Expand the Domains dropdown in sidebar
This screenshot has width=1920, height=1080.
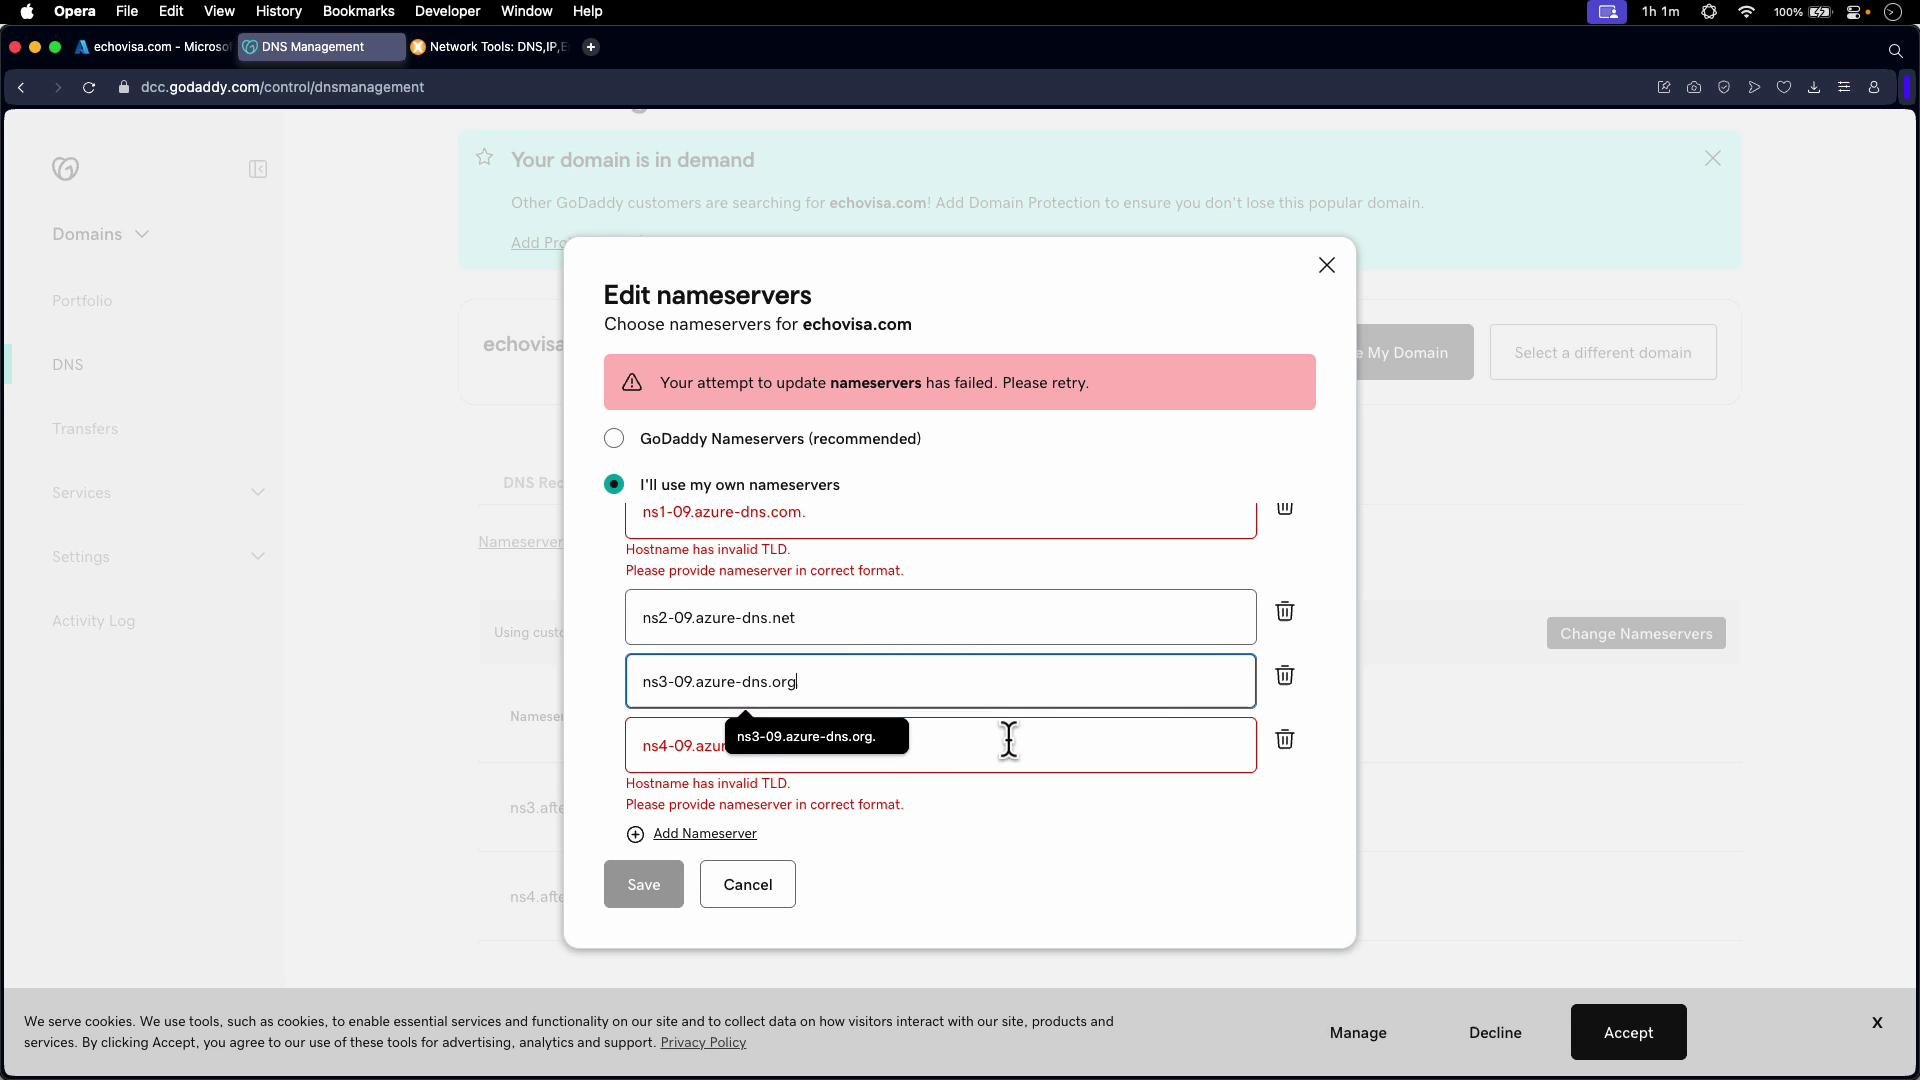tap(101, 234)
